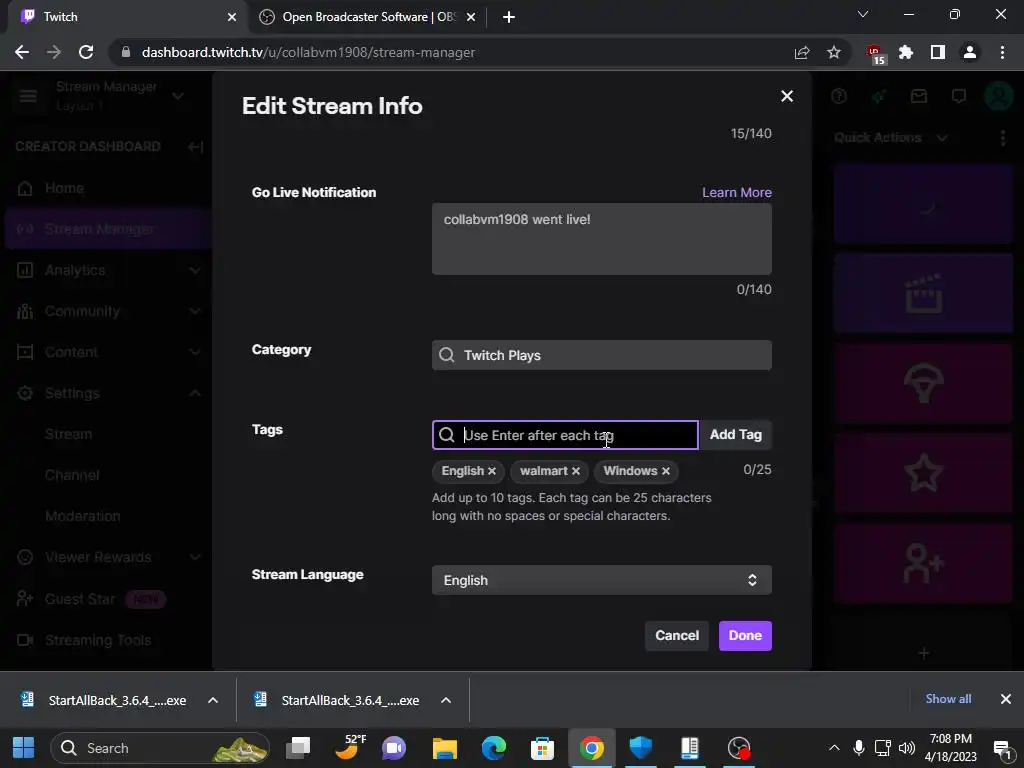Click Show all downloads
The image size is (1024, 768).
click(x=948, y=699)
